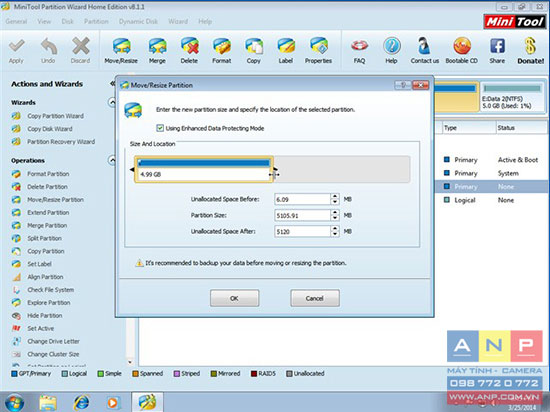Select Merge Partition in Operations
Viewport: 550px width, 412px height.
click(x=47, y=225)
